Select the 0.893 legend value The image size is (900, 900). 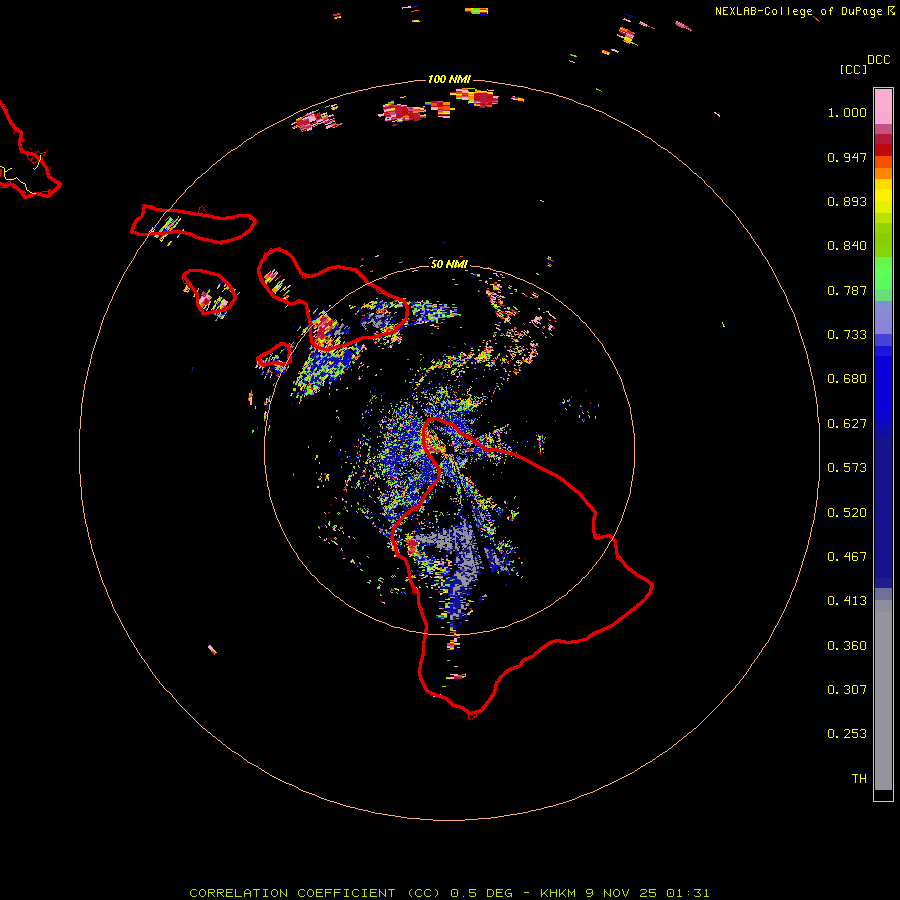847,201
